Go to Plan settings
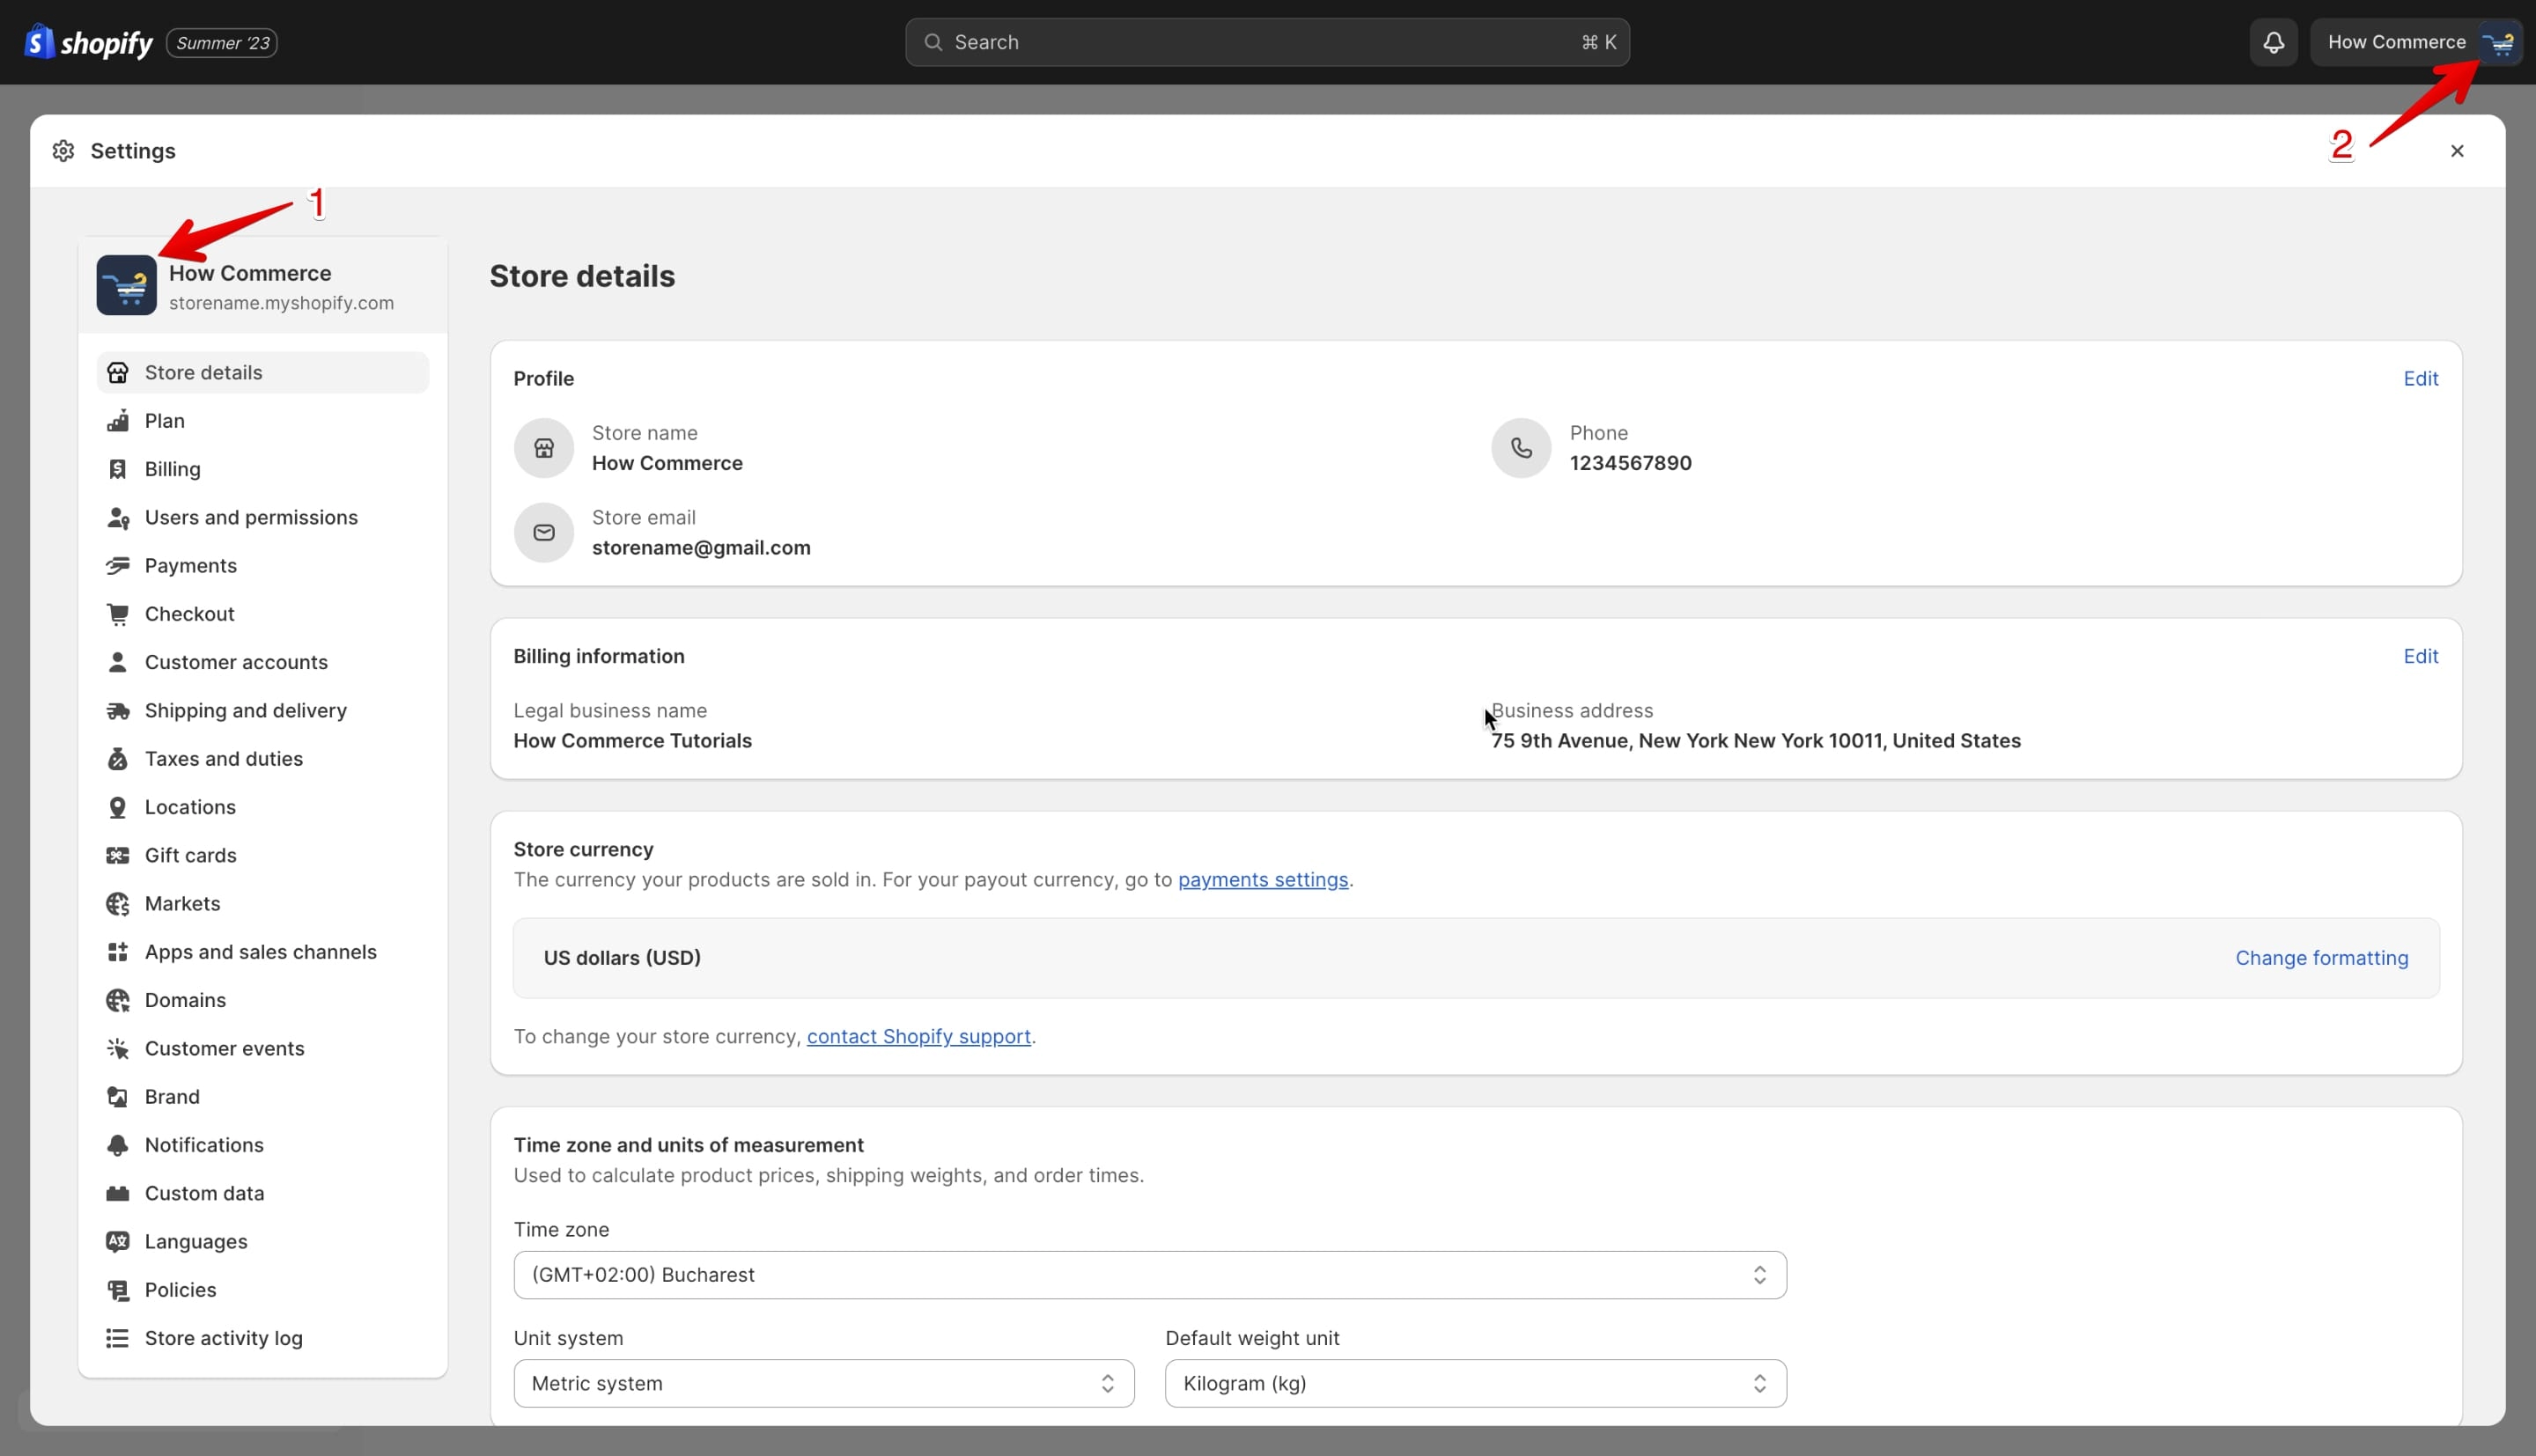The width and height of the screenshot is (2536, 1456). [x=263, y=420]
